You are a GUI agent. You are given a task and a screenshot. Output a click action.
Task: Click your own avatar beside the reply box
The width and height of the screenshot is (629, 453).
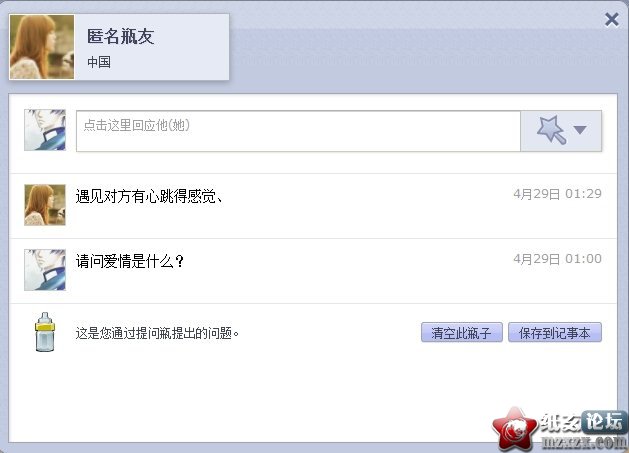[x=45, y=130]
